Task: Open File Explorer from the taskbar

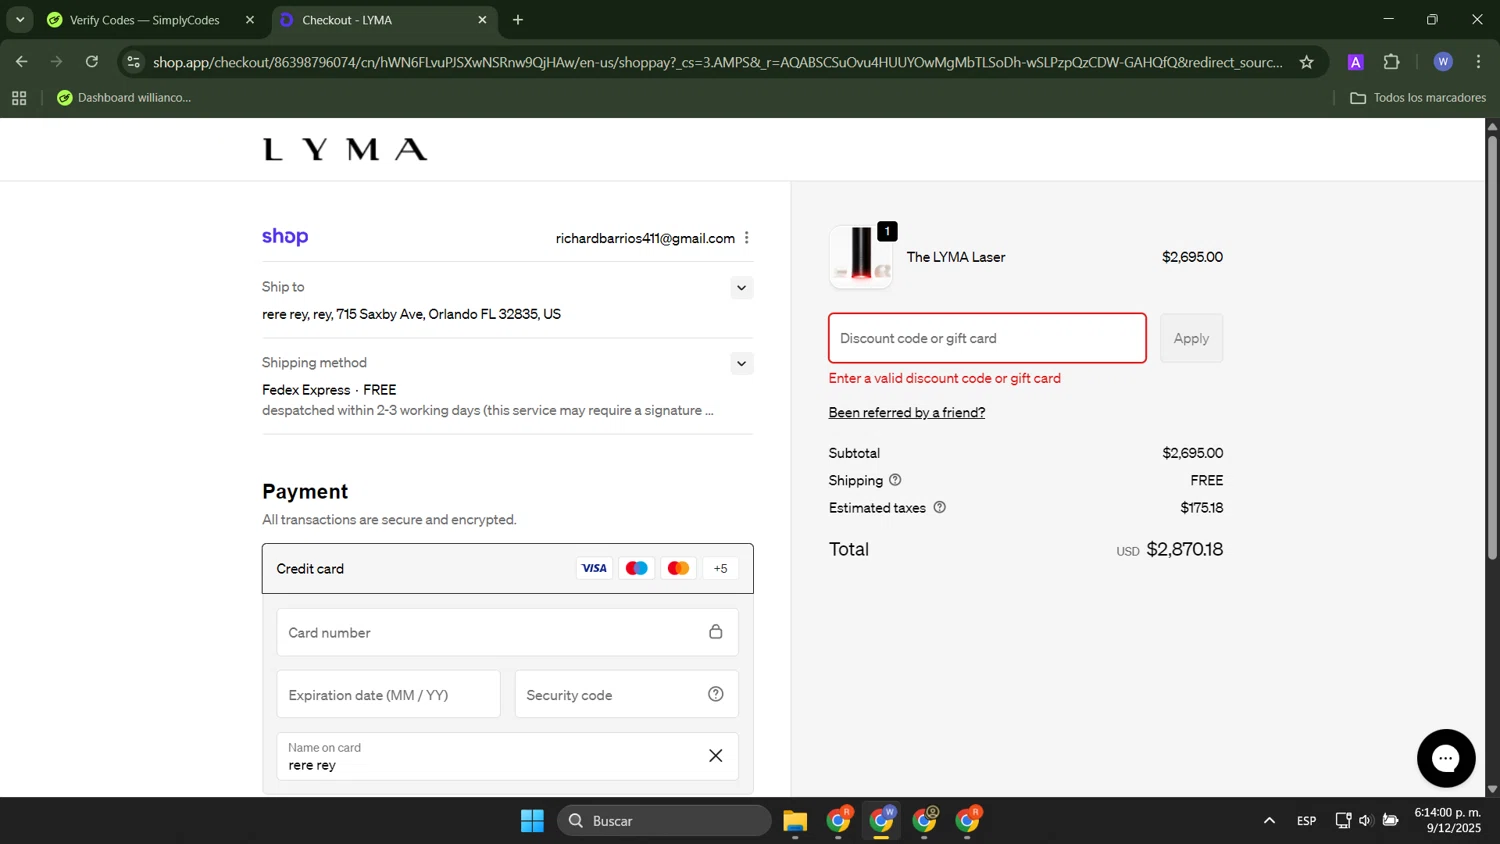Action: coord(795,821)
